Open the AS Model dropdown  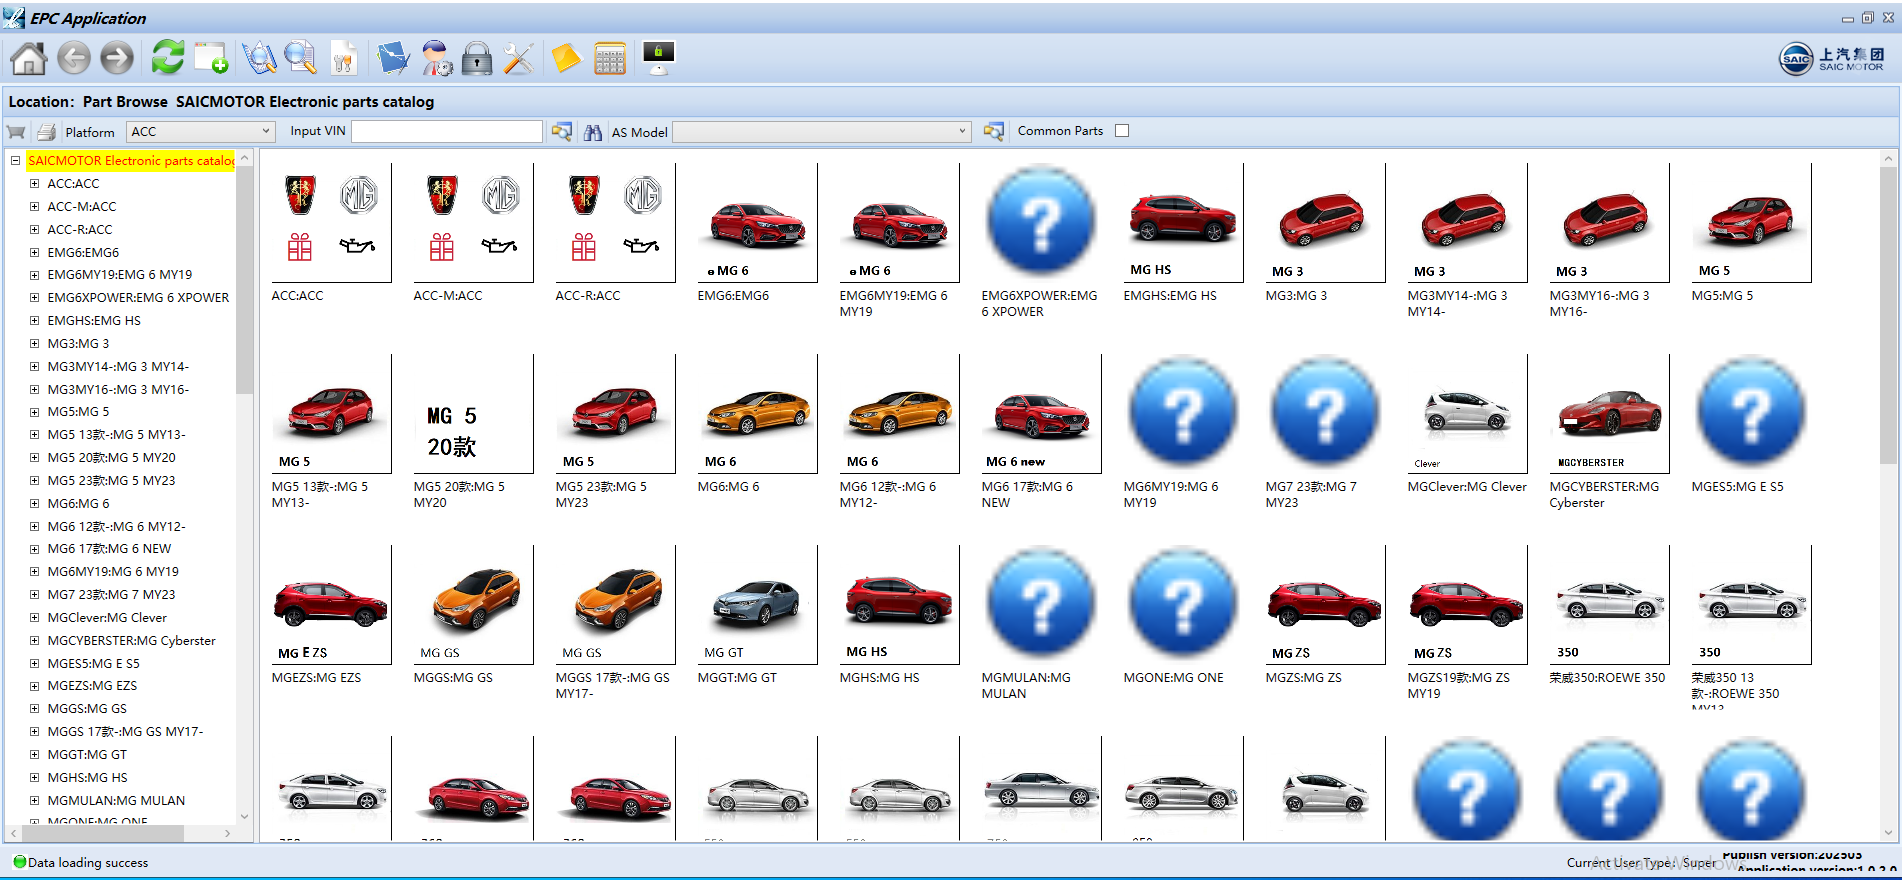(x=822, y=131)
